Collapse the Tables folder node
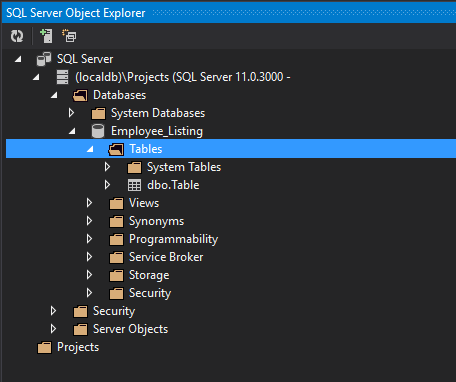Screen dimensions: 456x382 (90, 149)
